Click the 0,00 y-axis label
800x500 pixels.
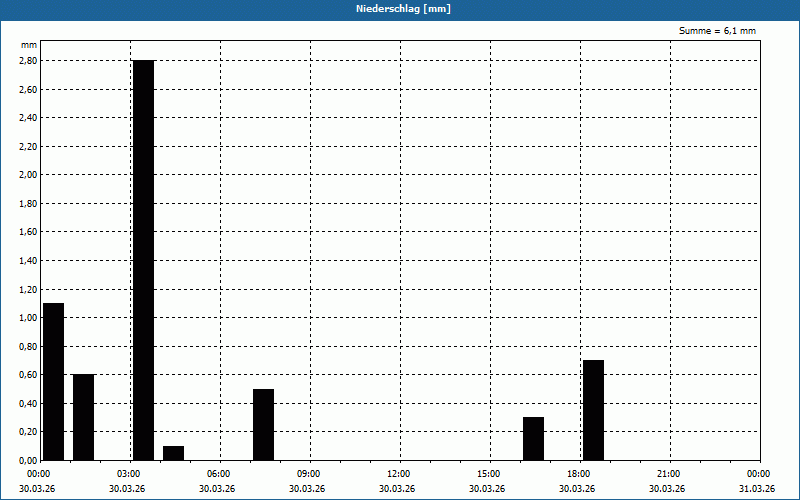29,460
